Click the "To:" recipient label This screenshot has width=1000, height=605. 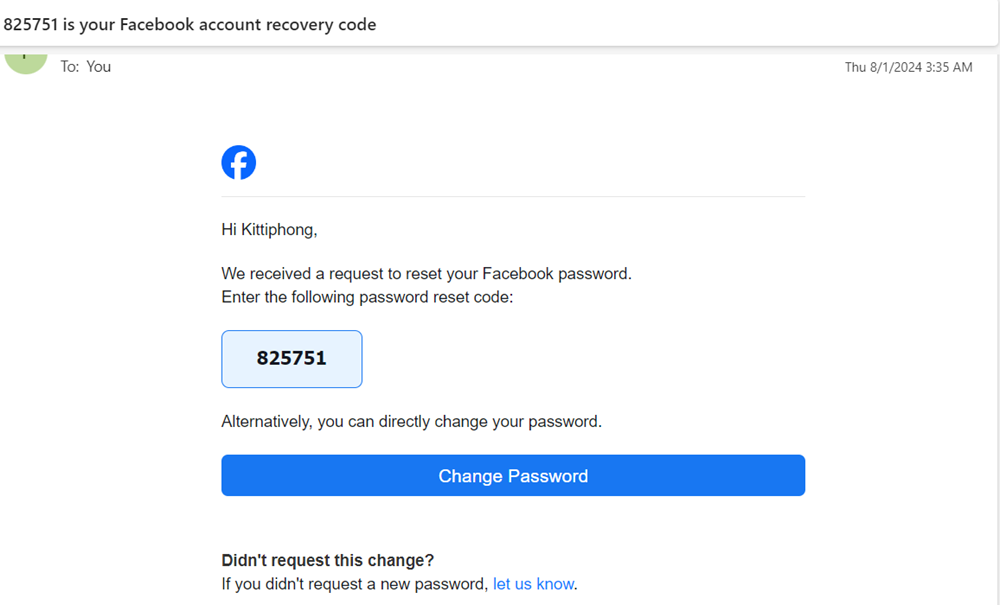coord(70,66)
